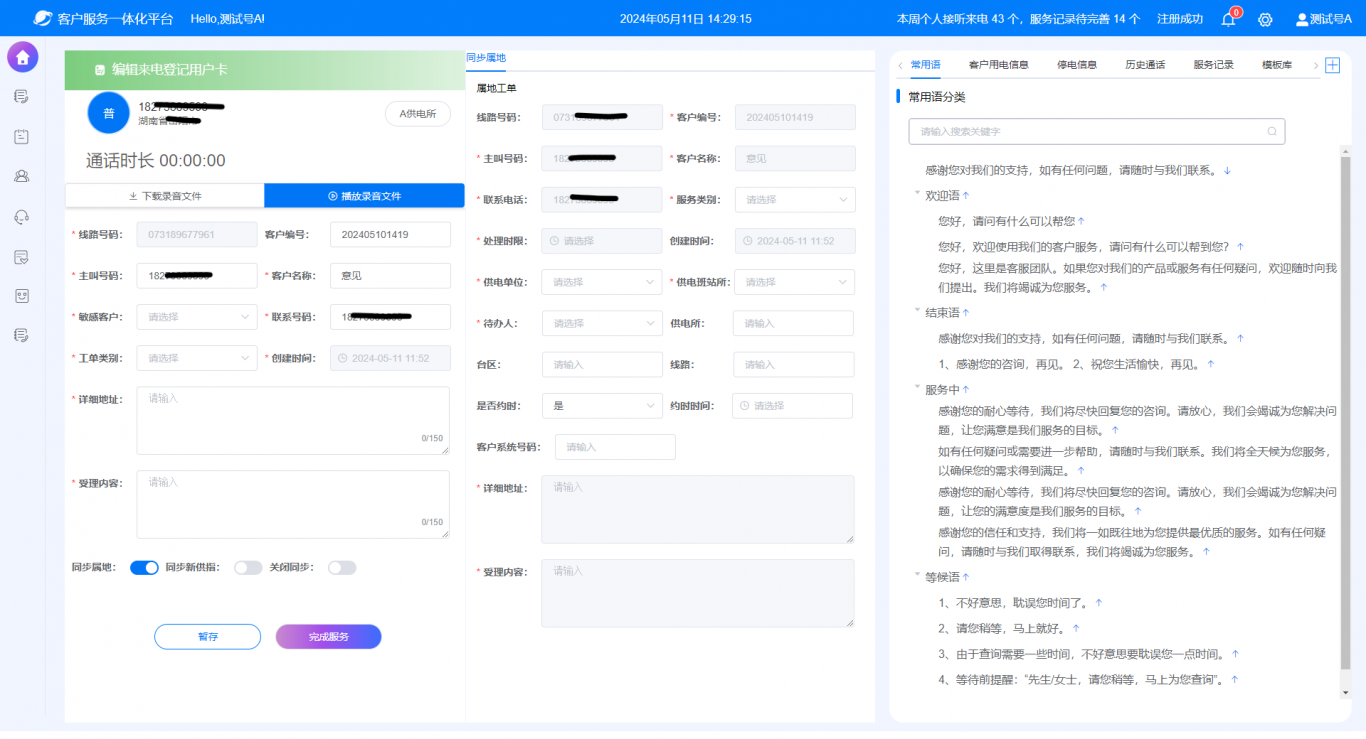Click arrow after 感谢您的咨询，再见 phrase
The height and width of the screenshot is (739, 1366).
coord(1211,364)
